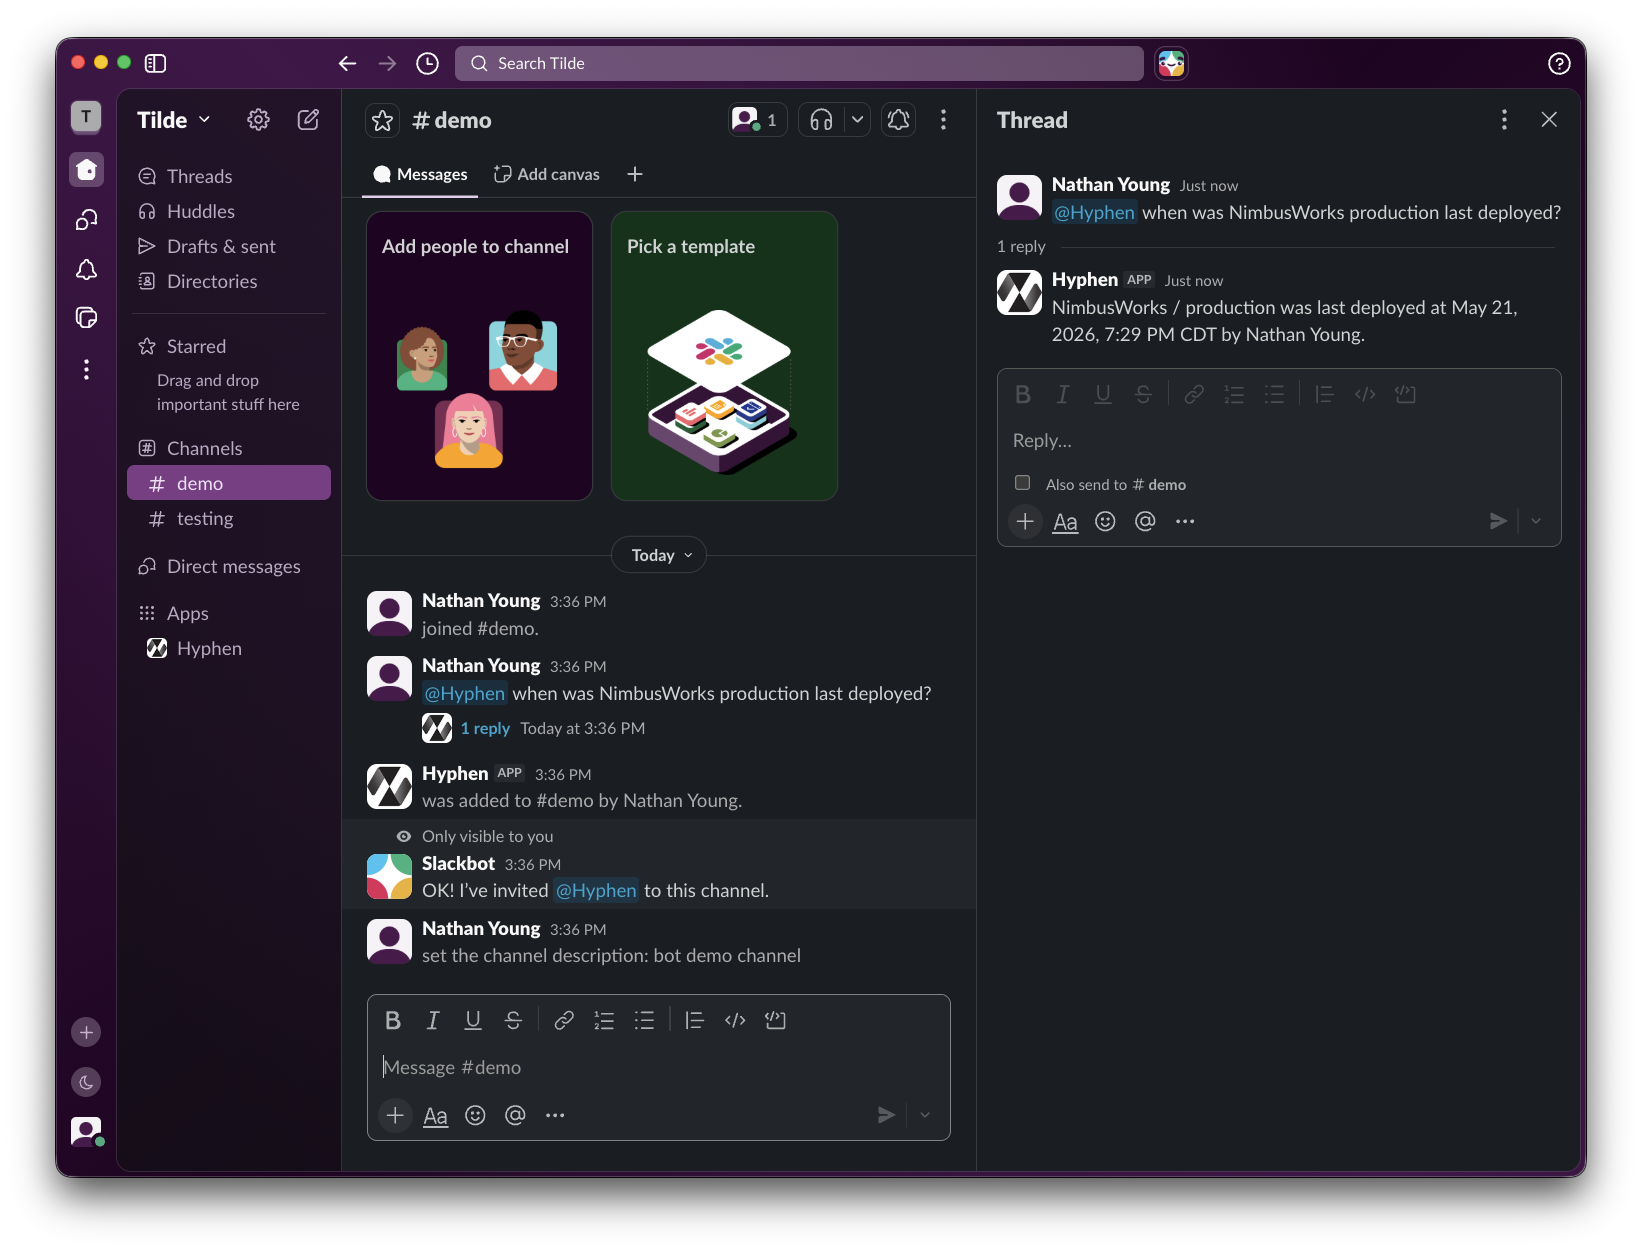Toggle italic in channel message composer
Screen dimensions: 1642x1251
click(x=433, y=1020)
